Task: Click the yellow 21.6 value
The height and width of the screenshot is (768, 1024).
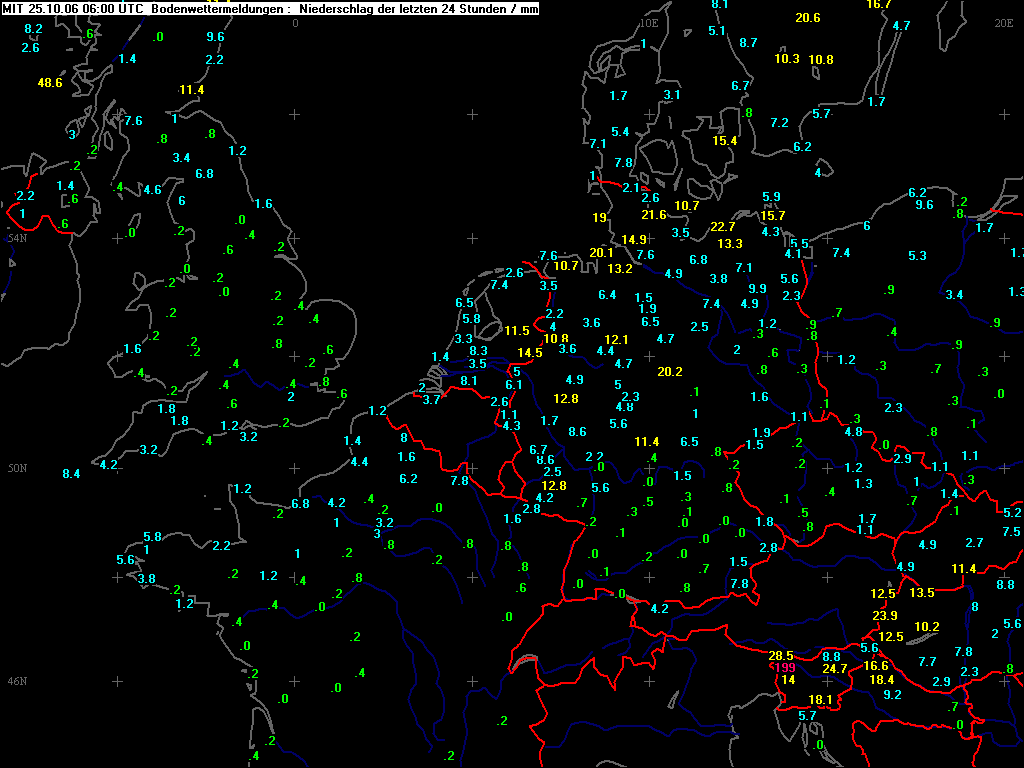Action: (654, 215)
